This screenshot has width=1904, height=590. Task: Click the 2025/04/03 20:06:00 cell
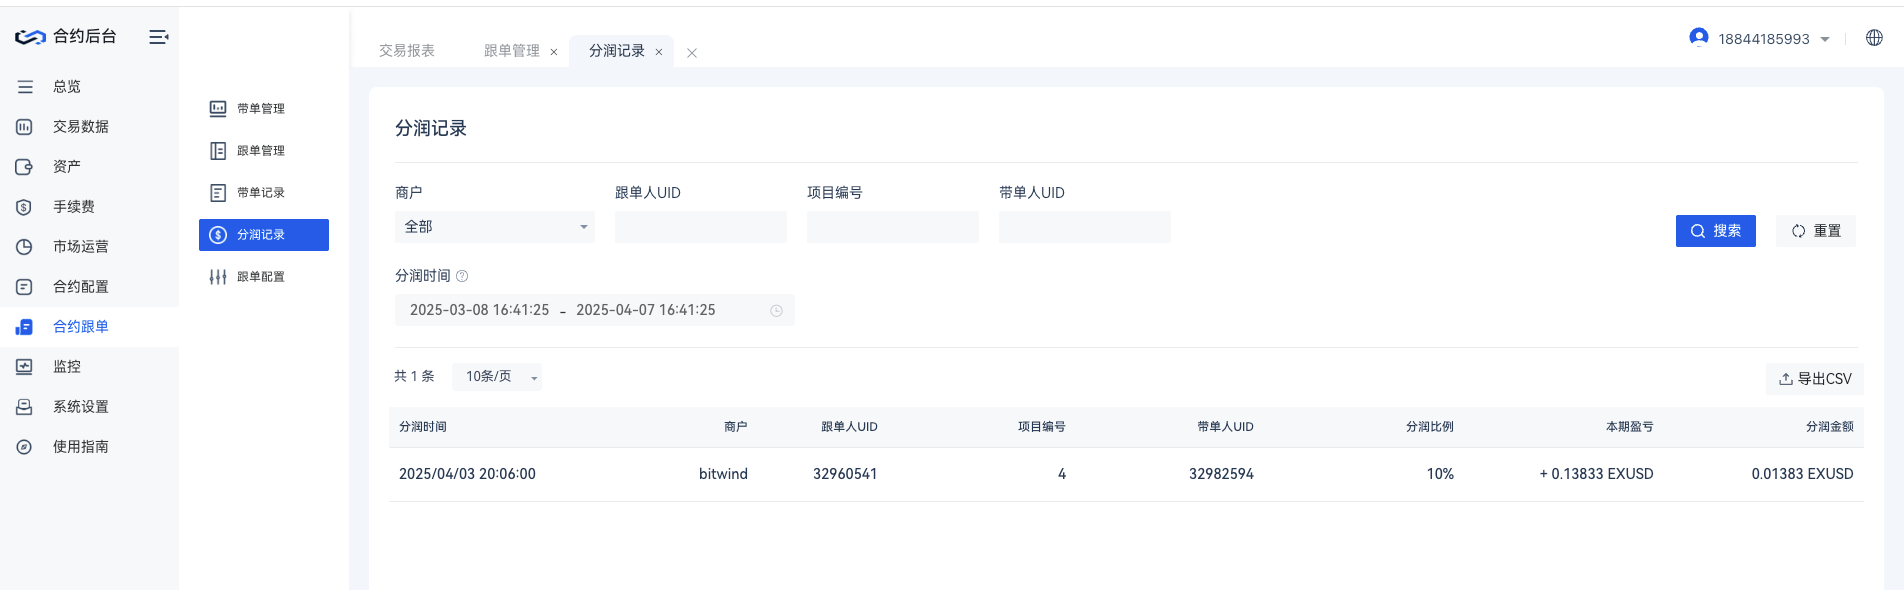(467, 474)
